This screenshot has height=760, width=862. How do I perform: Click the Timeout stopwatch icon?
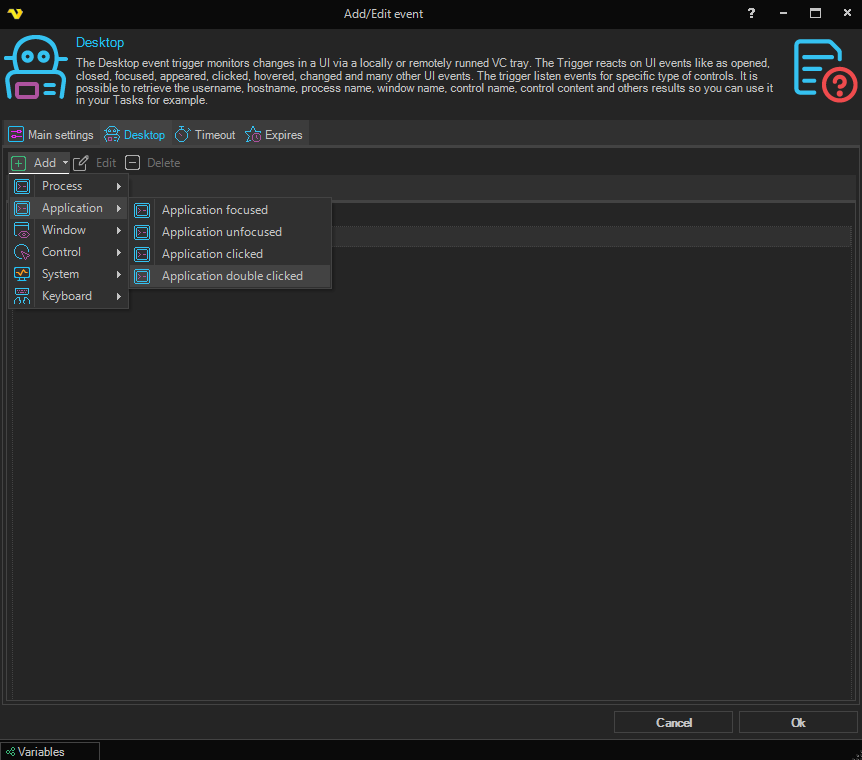pyautogui.click(x=183, y=134)
